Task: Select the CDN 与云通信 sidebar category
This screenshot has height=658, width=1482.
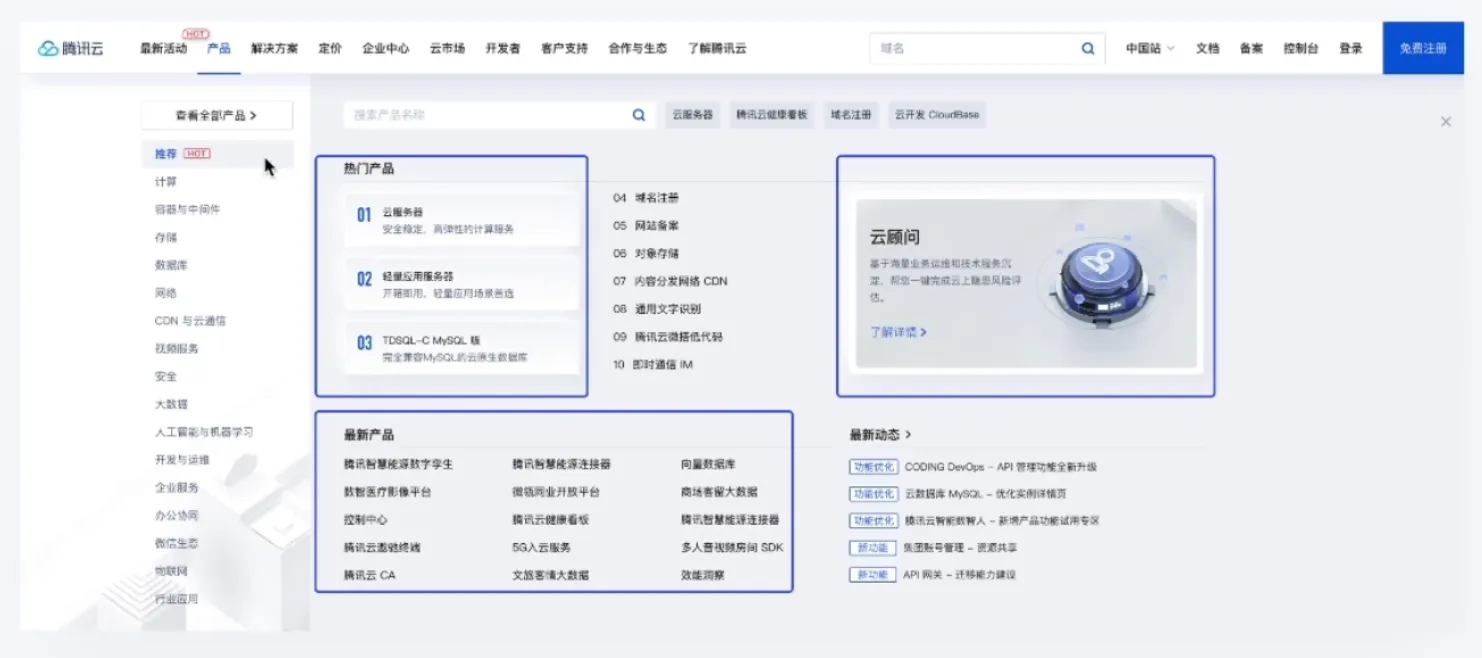Action: (x=190, y=321)
